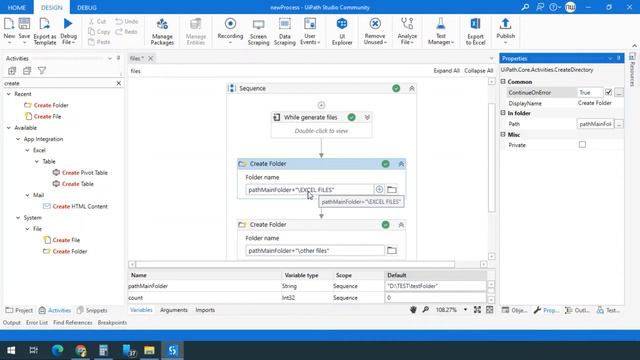Open the Error List panel

tap(37, 322)
